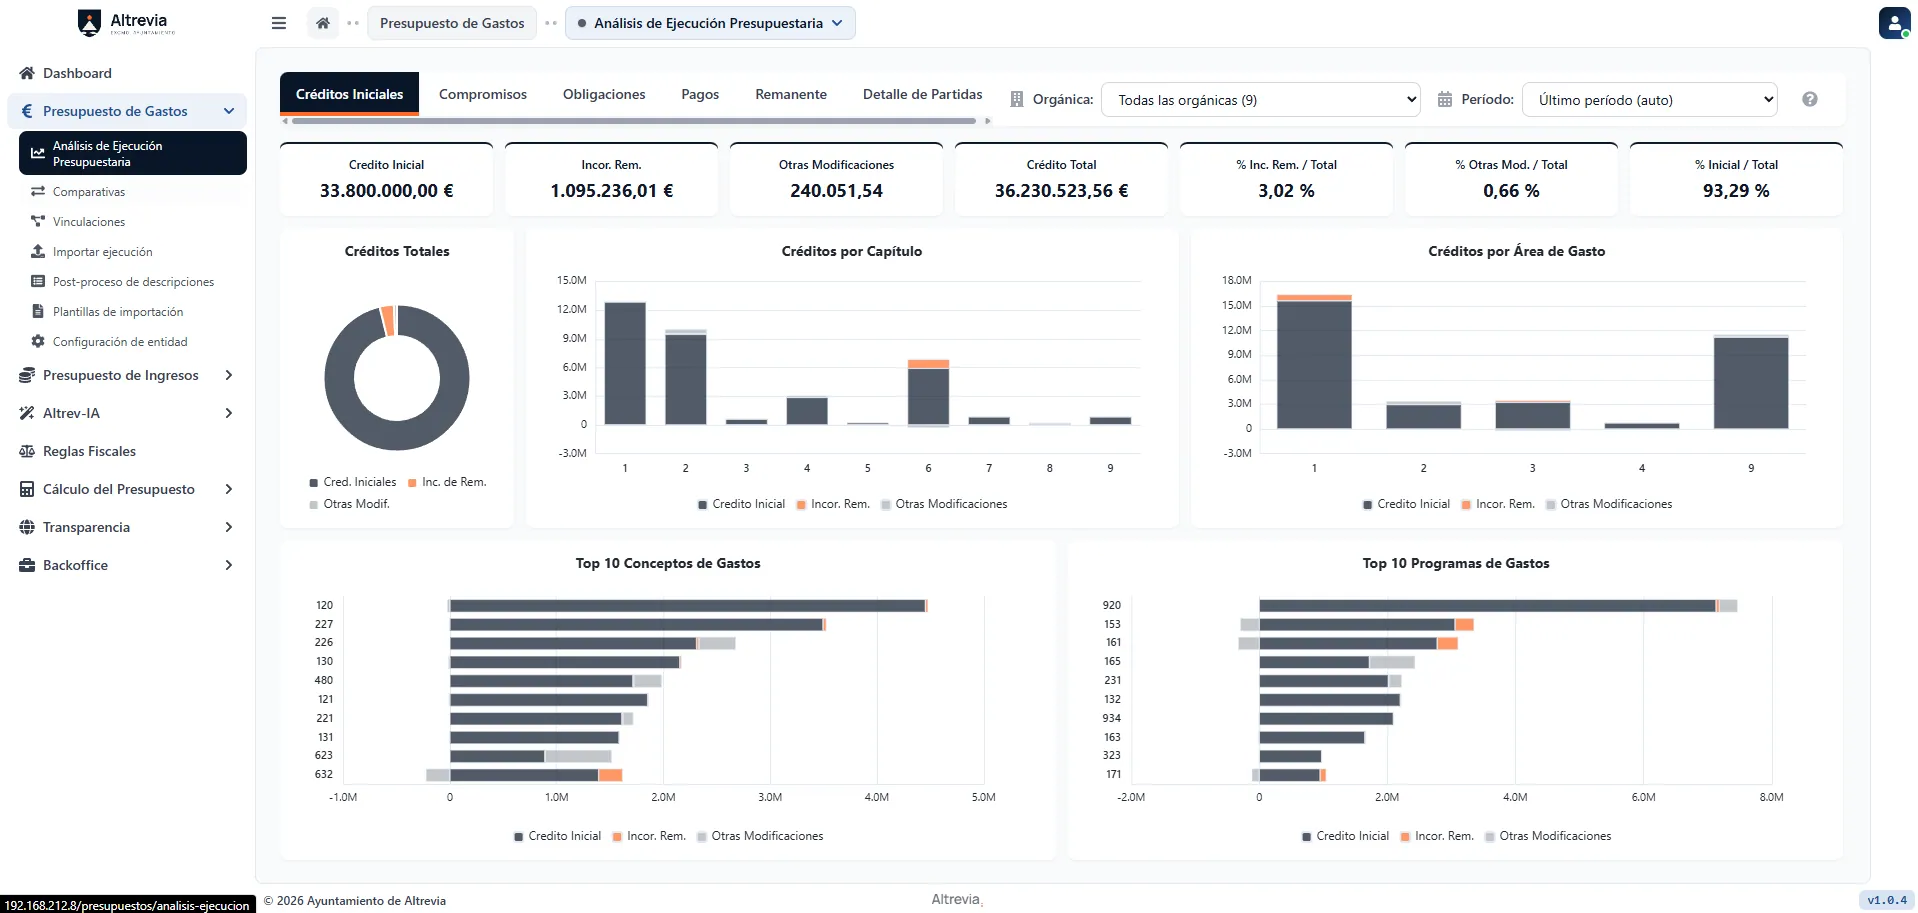Go to home via breadcrumb house icon

[x=323, y=23]
